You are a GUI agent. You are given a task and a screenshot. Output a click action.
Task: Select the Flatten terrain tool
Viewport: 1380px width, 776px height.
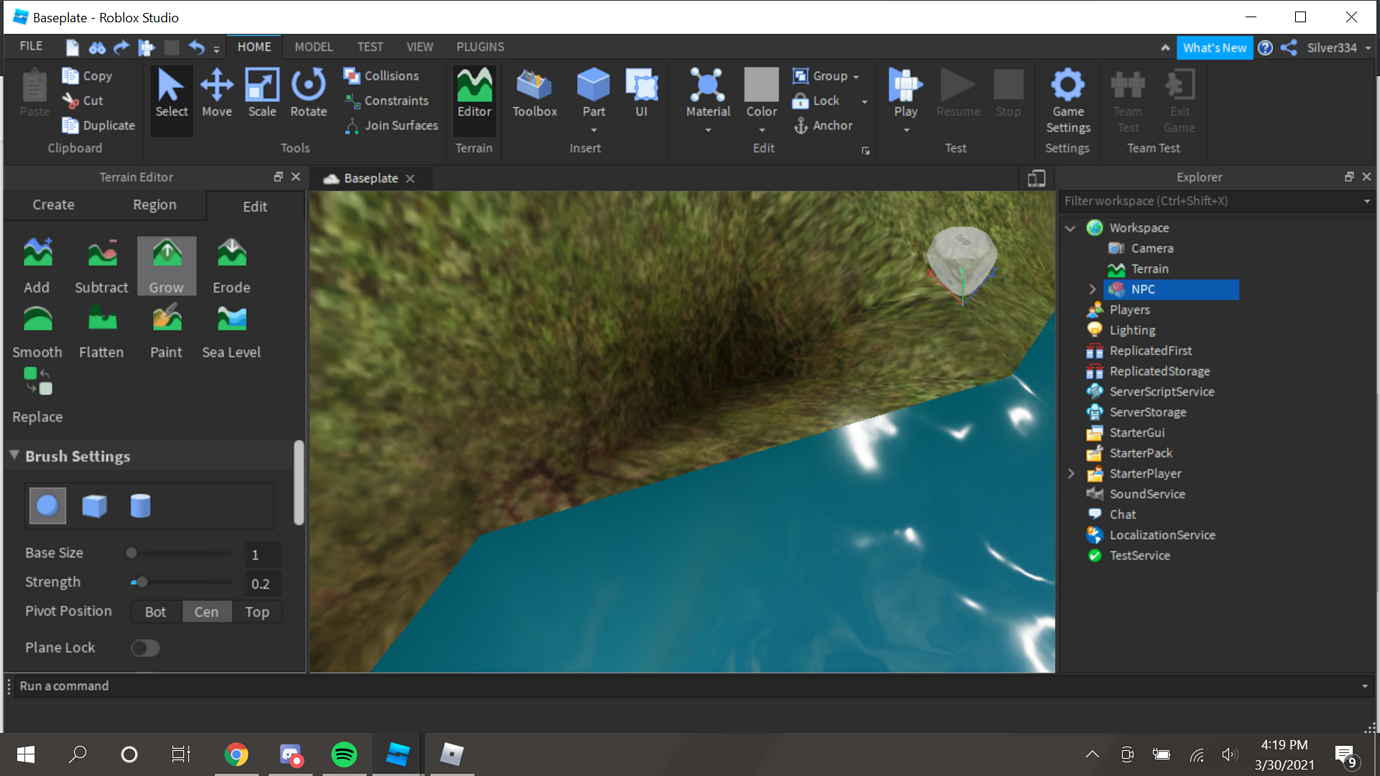coord(101,331)
